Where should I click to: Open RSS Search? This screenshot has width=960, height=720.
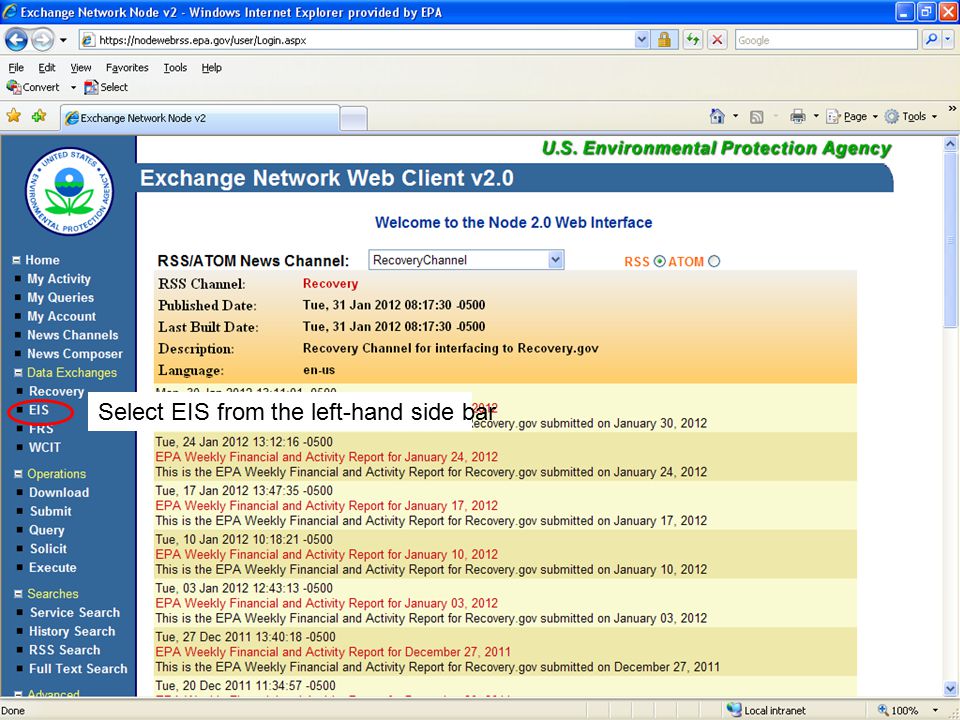[x=64, y=650]
